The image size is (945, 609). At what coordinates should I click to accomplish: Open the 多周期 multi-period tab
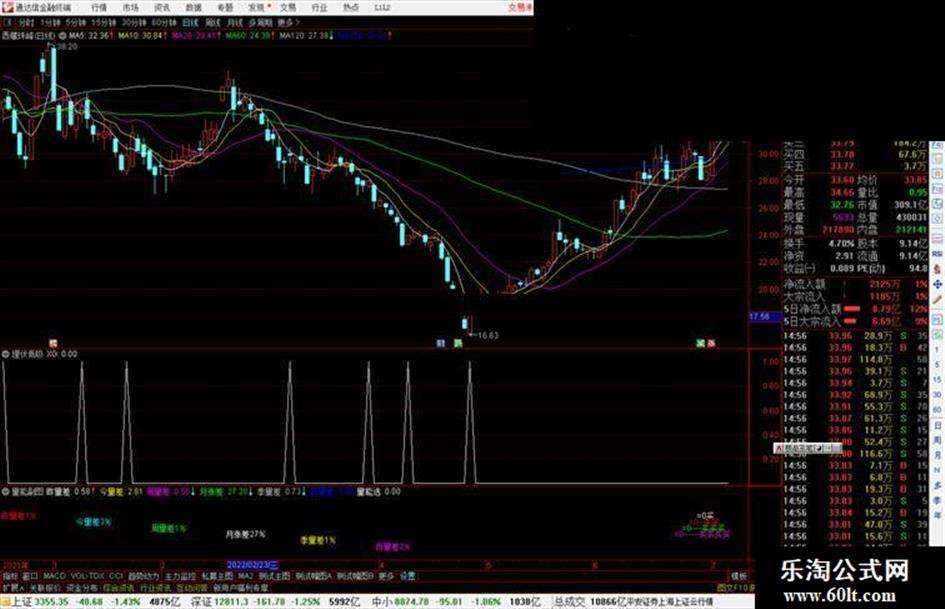coord(260,22)
